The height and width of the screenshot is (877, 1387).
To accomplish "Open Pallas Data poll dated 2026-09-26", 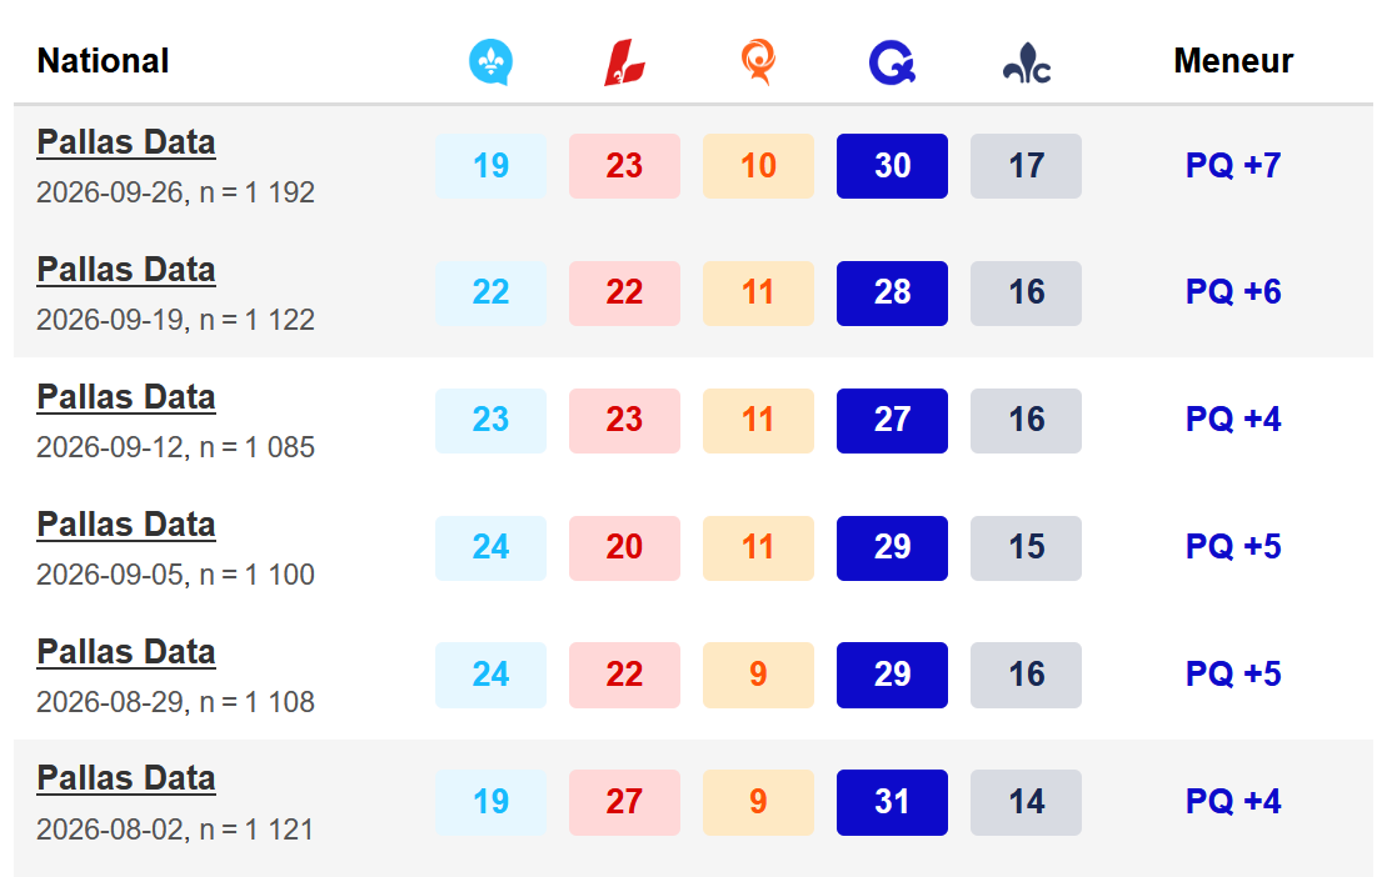I will [x=126, y=143].
